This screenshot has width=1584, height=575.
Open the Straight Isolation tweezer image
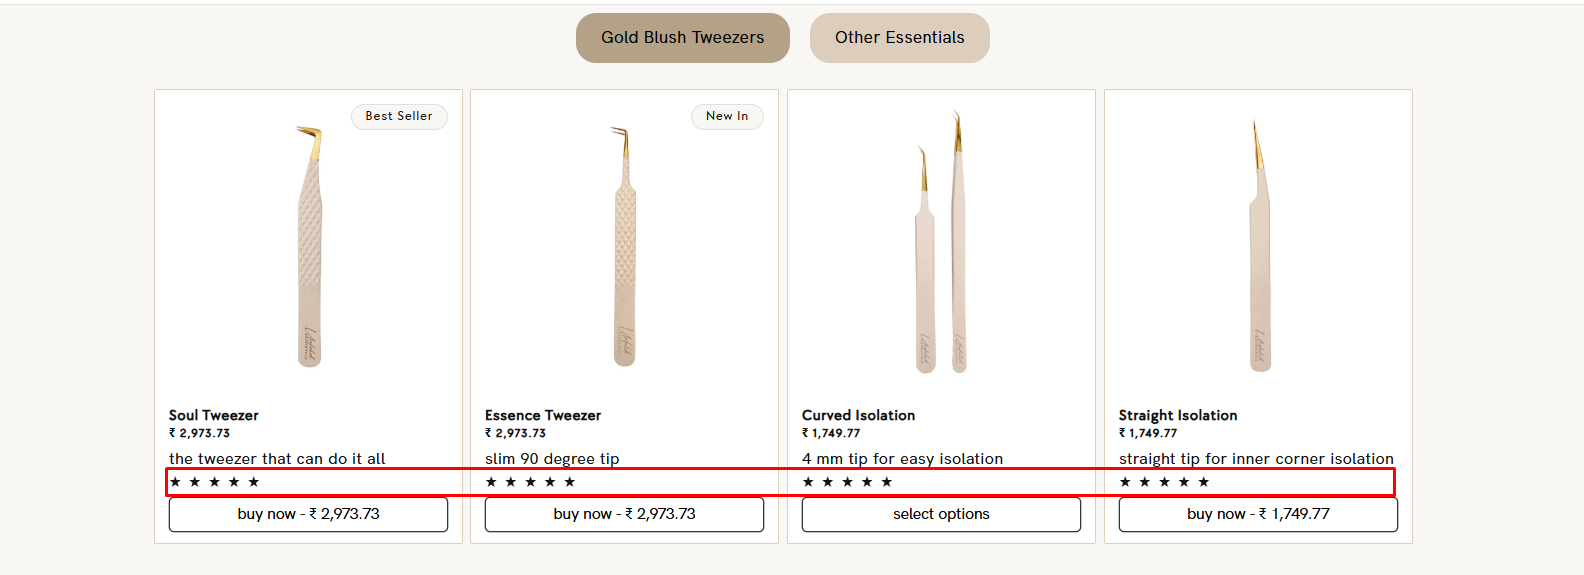(x=1258, y=247)
